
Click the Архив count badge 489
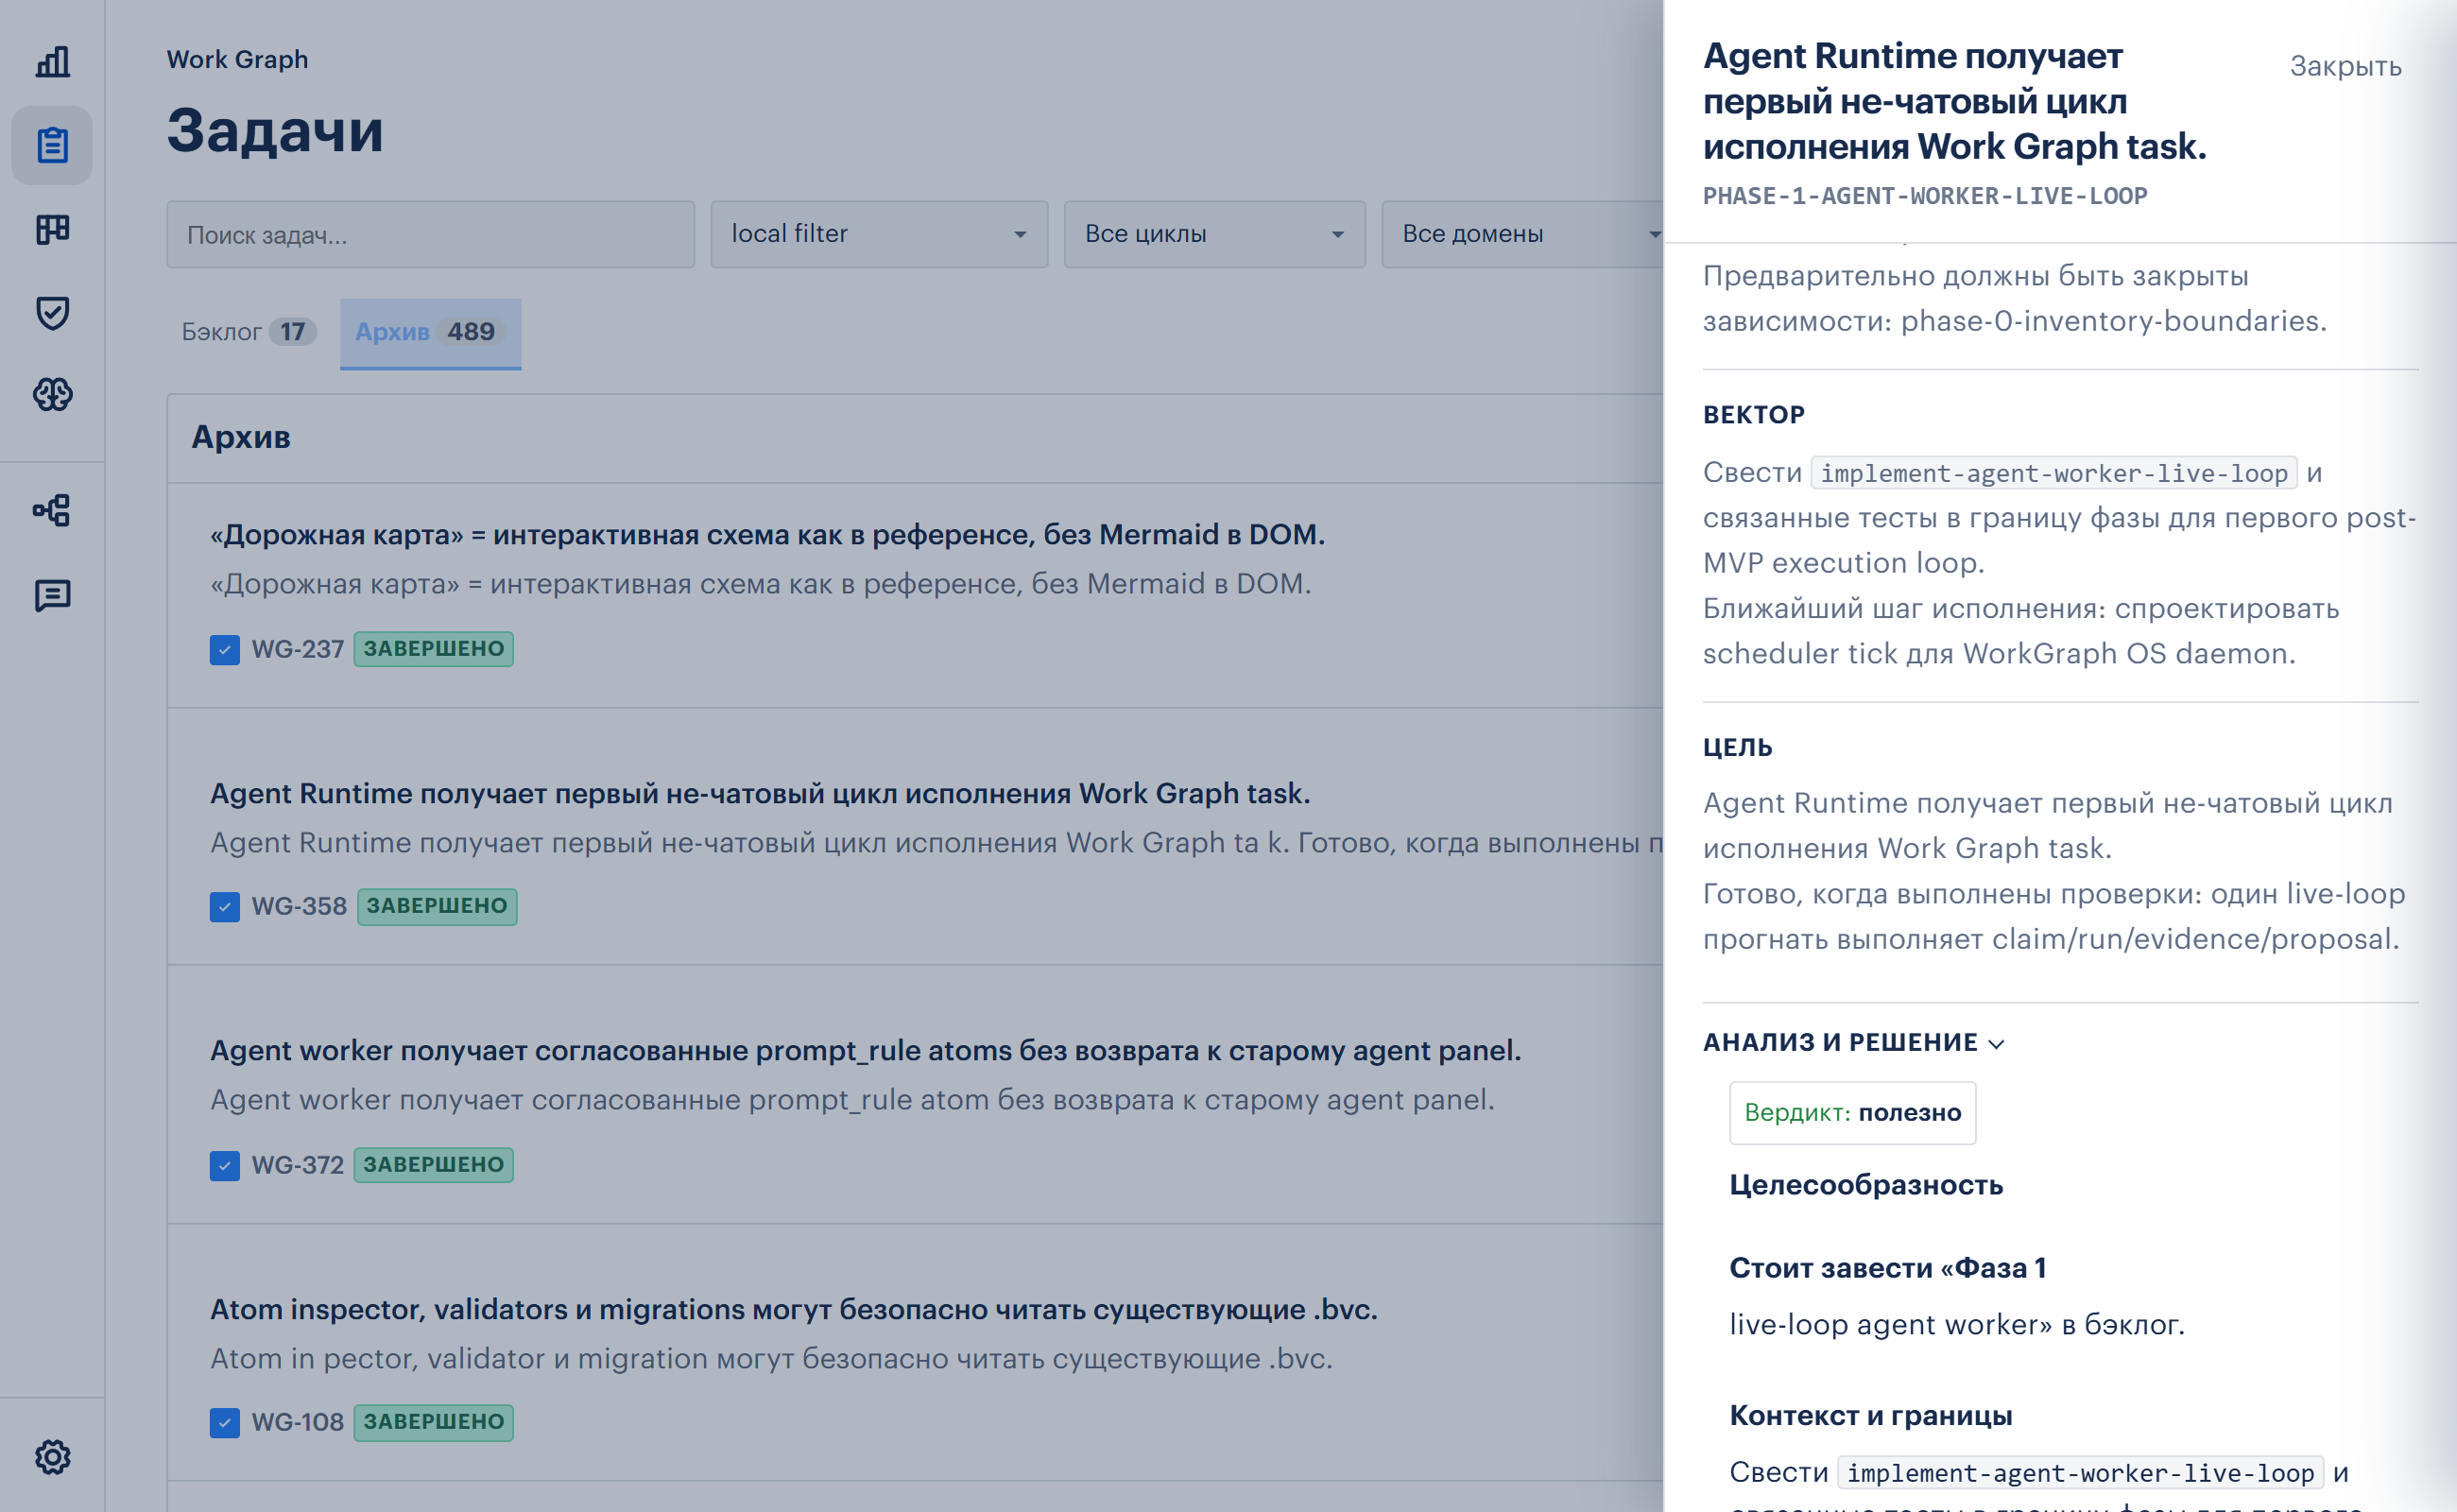pyautogui.click(x=470, y=332)
